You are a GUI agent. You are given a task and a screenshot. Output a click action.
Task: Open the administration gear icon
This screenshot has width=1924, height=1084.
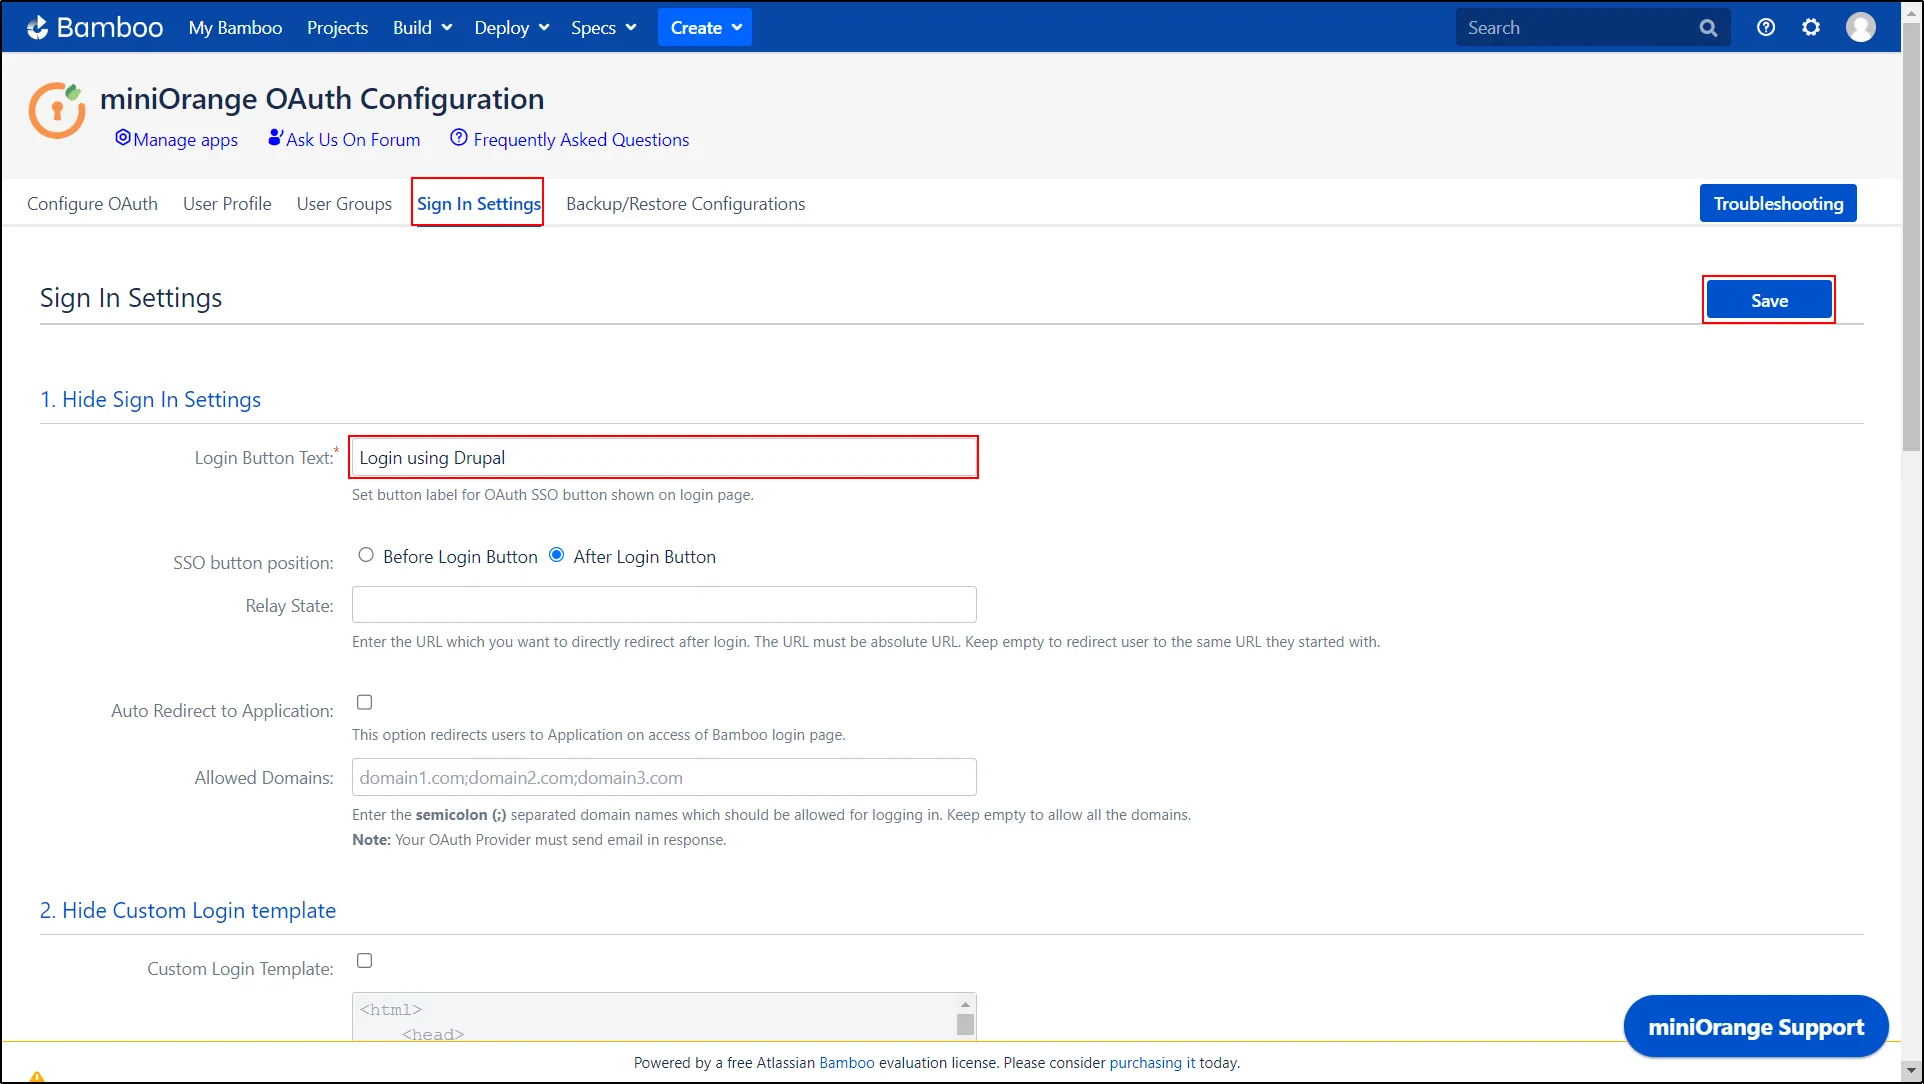(x=1811, y=28)
